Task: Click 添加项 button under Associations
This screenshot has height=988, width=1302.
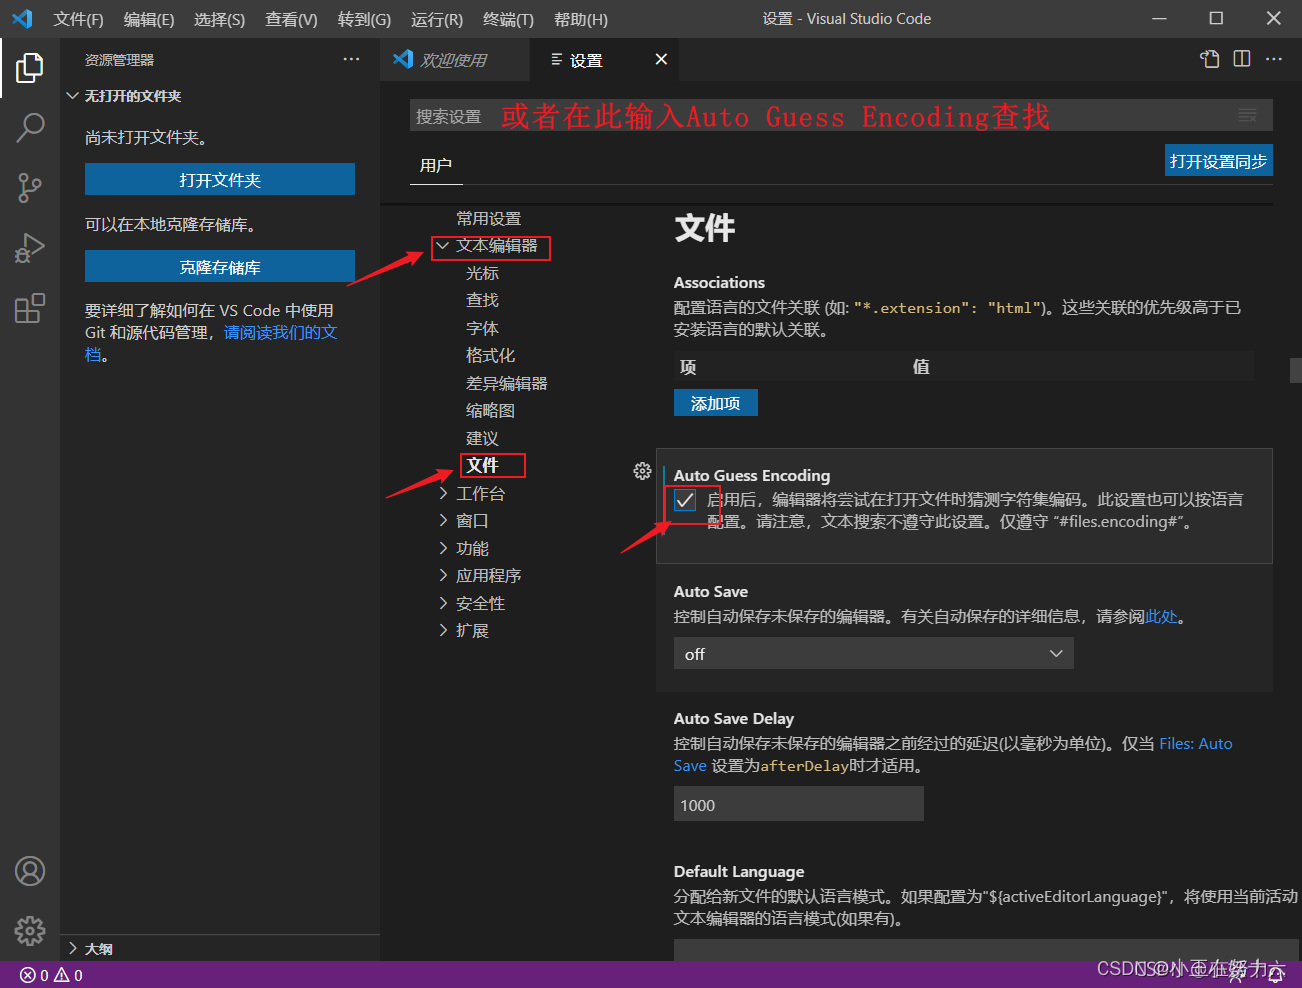Action: [715, 403]
